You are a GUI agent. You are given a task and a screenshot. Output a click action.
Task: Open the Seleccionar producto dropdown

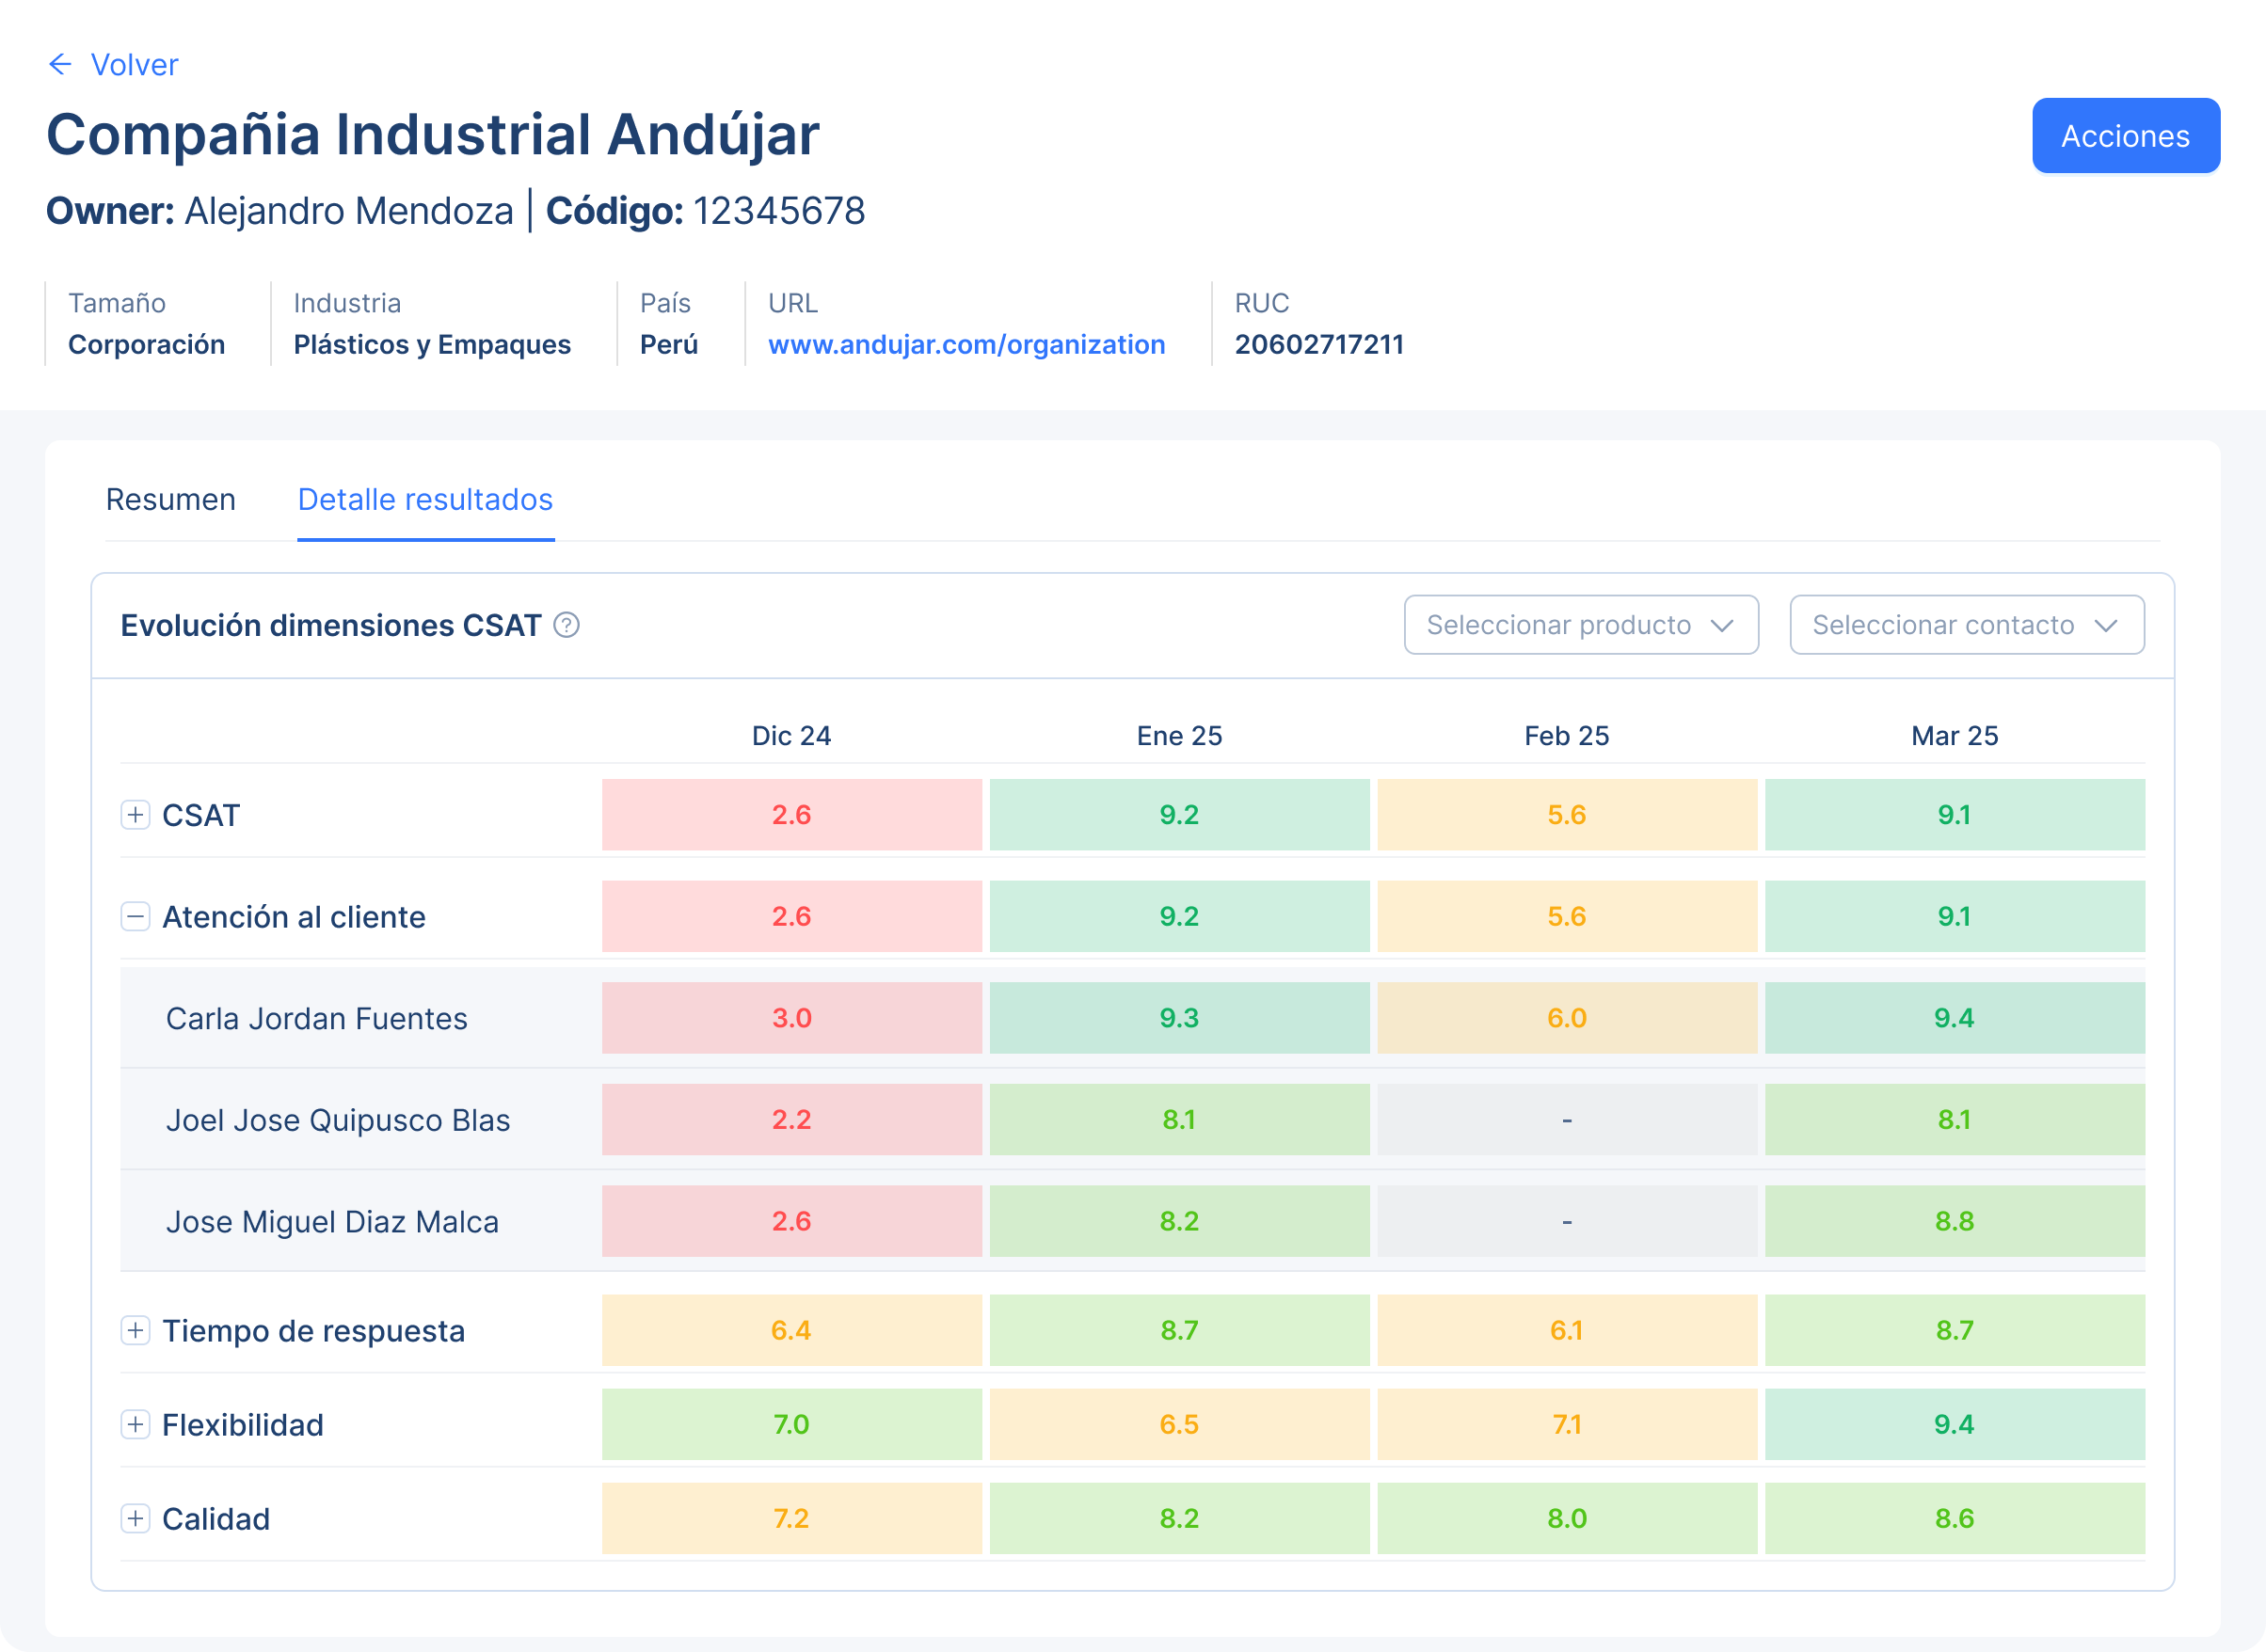coord(1580,625)
